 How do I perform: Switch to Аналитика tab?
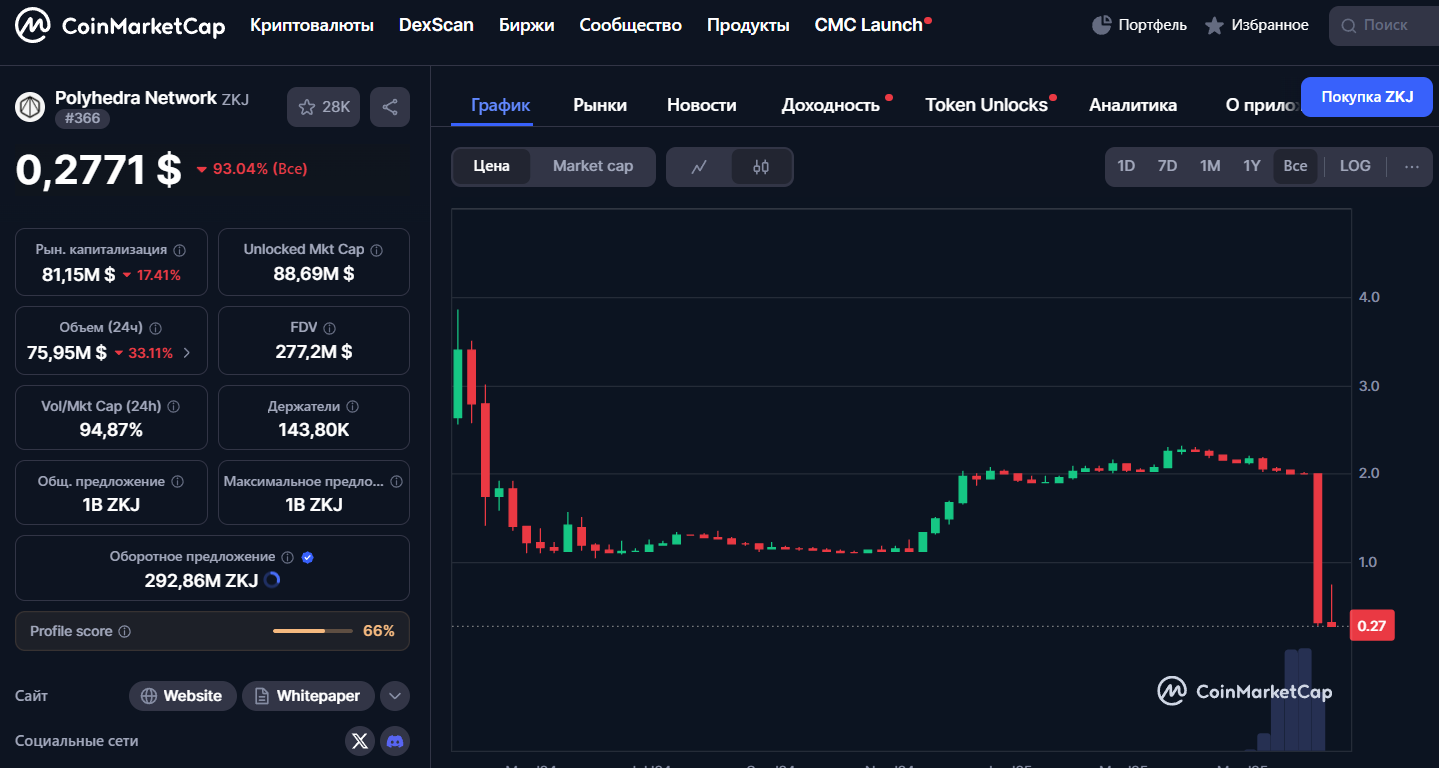pyautogui.click(x=1133, y=104)
